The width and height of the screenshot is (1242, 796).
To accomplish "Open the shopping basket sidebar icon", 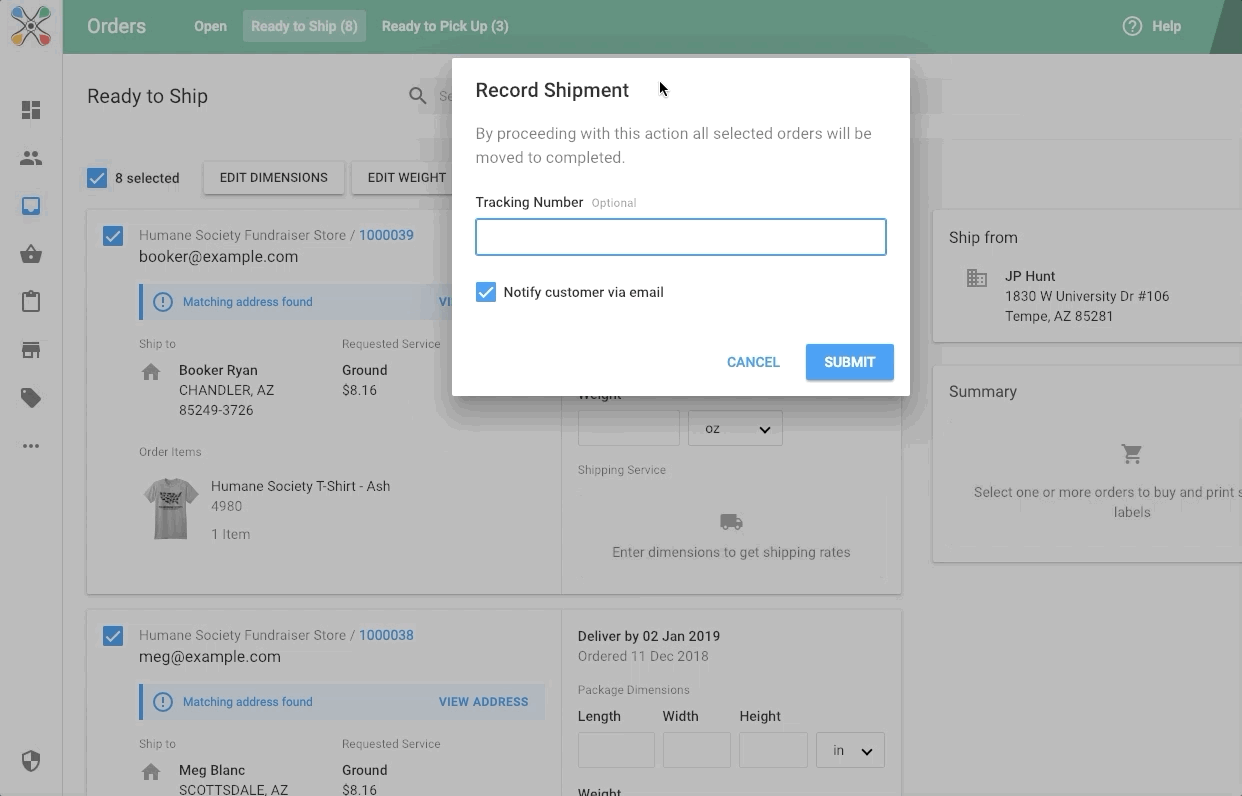I will (x=31, y=254).
